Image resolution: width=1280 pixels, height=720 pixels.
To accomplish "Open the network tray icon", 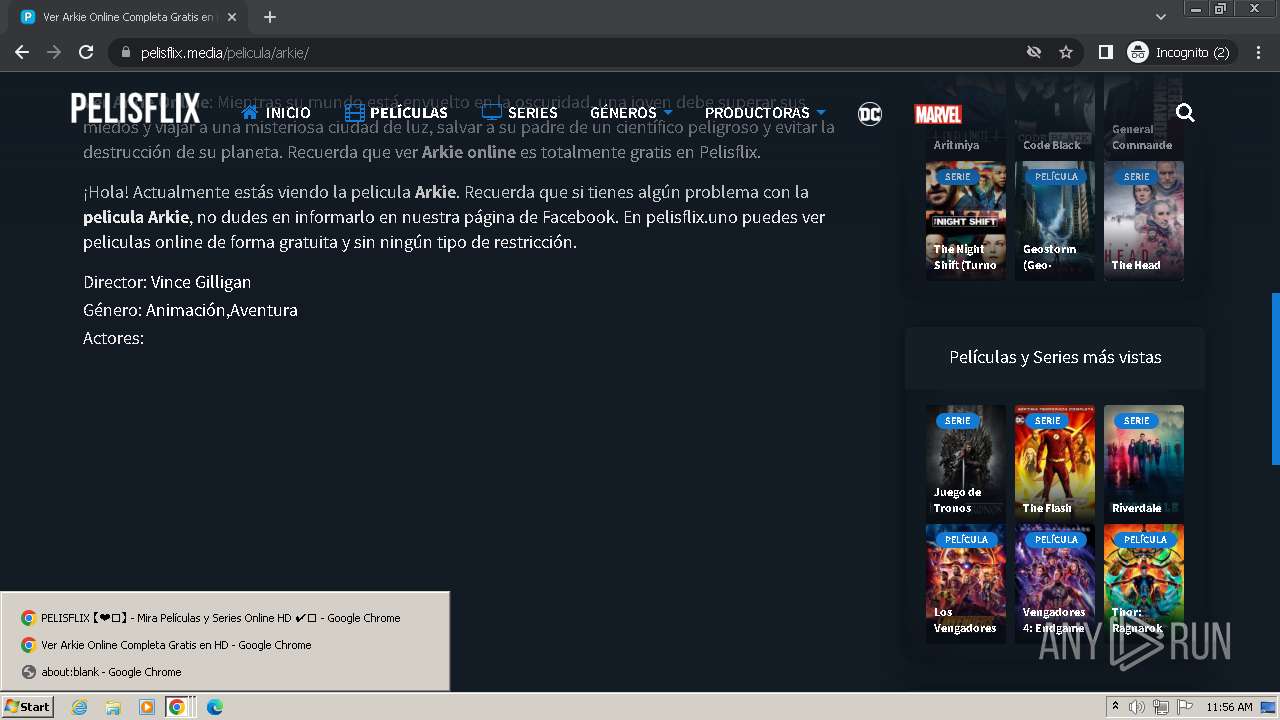I will [x=1161, y=707].
